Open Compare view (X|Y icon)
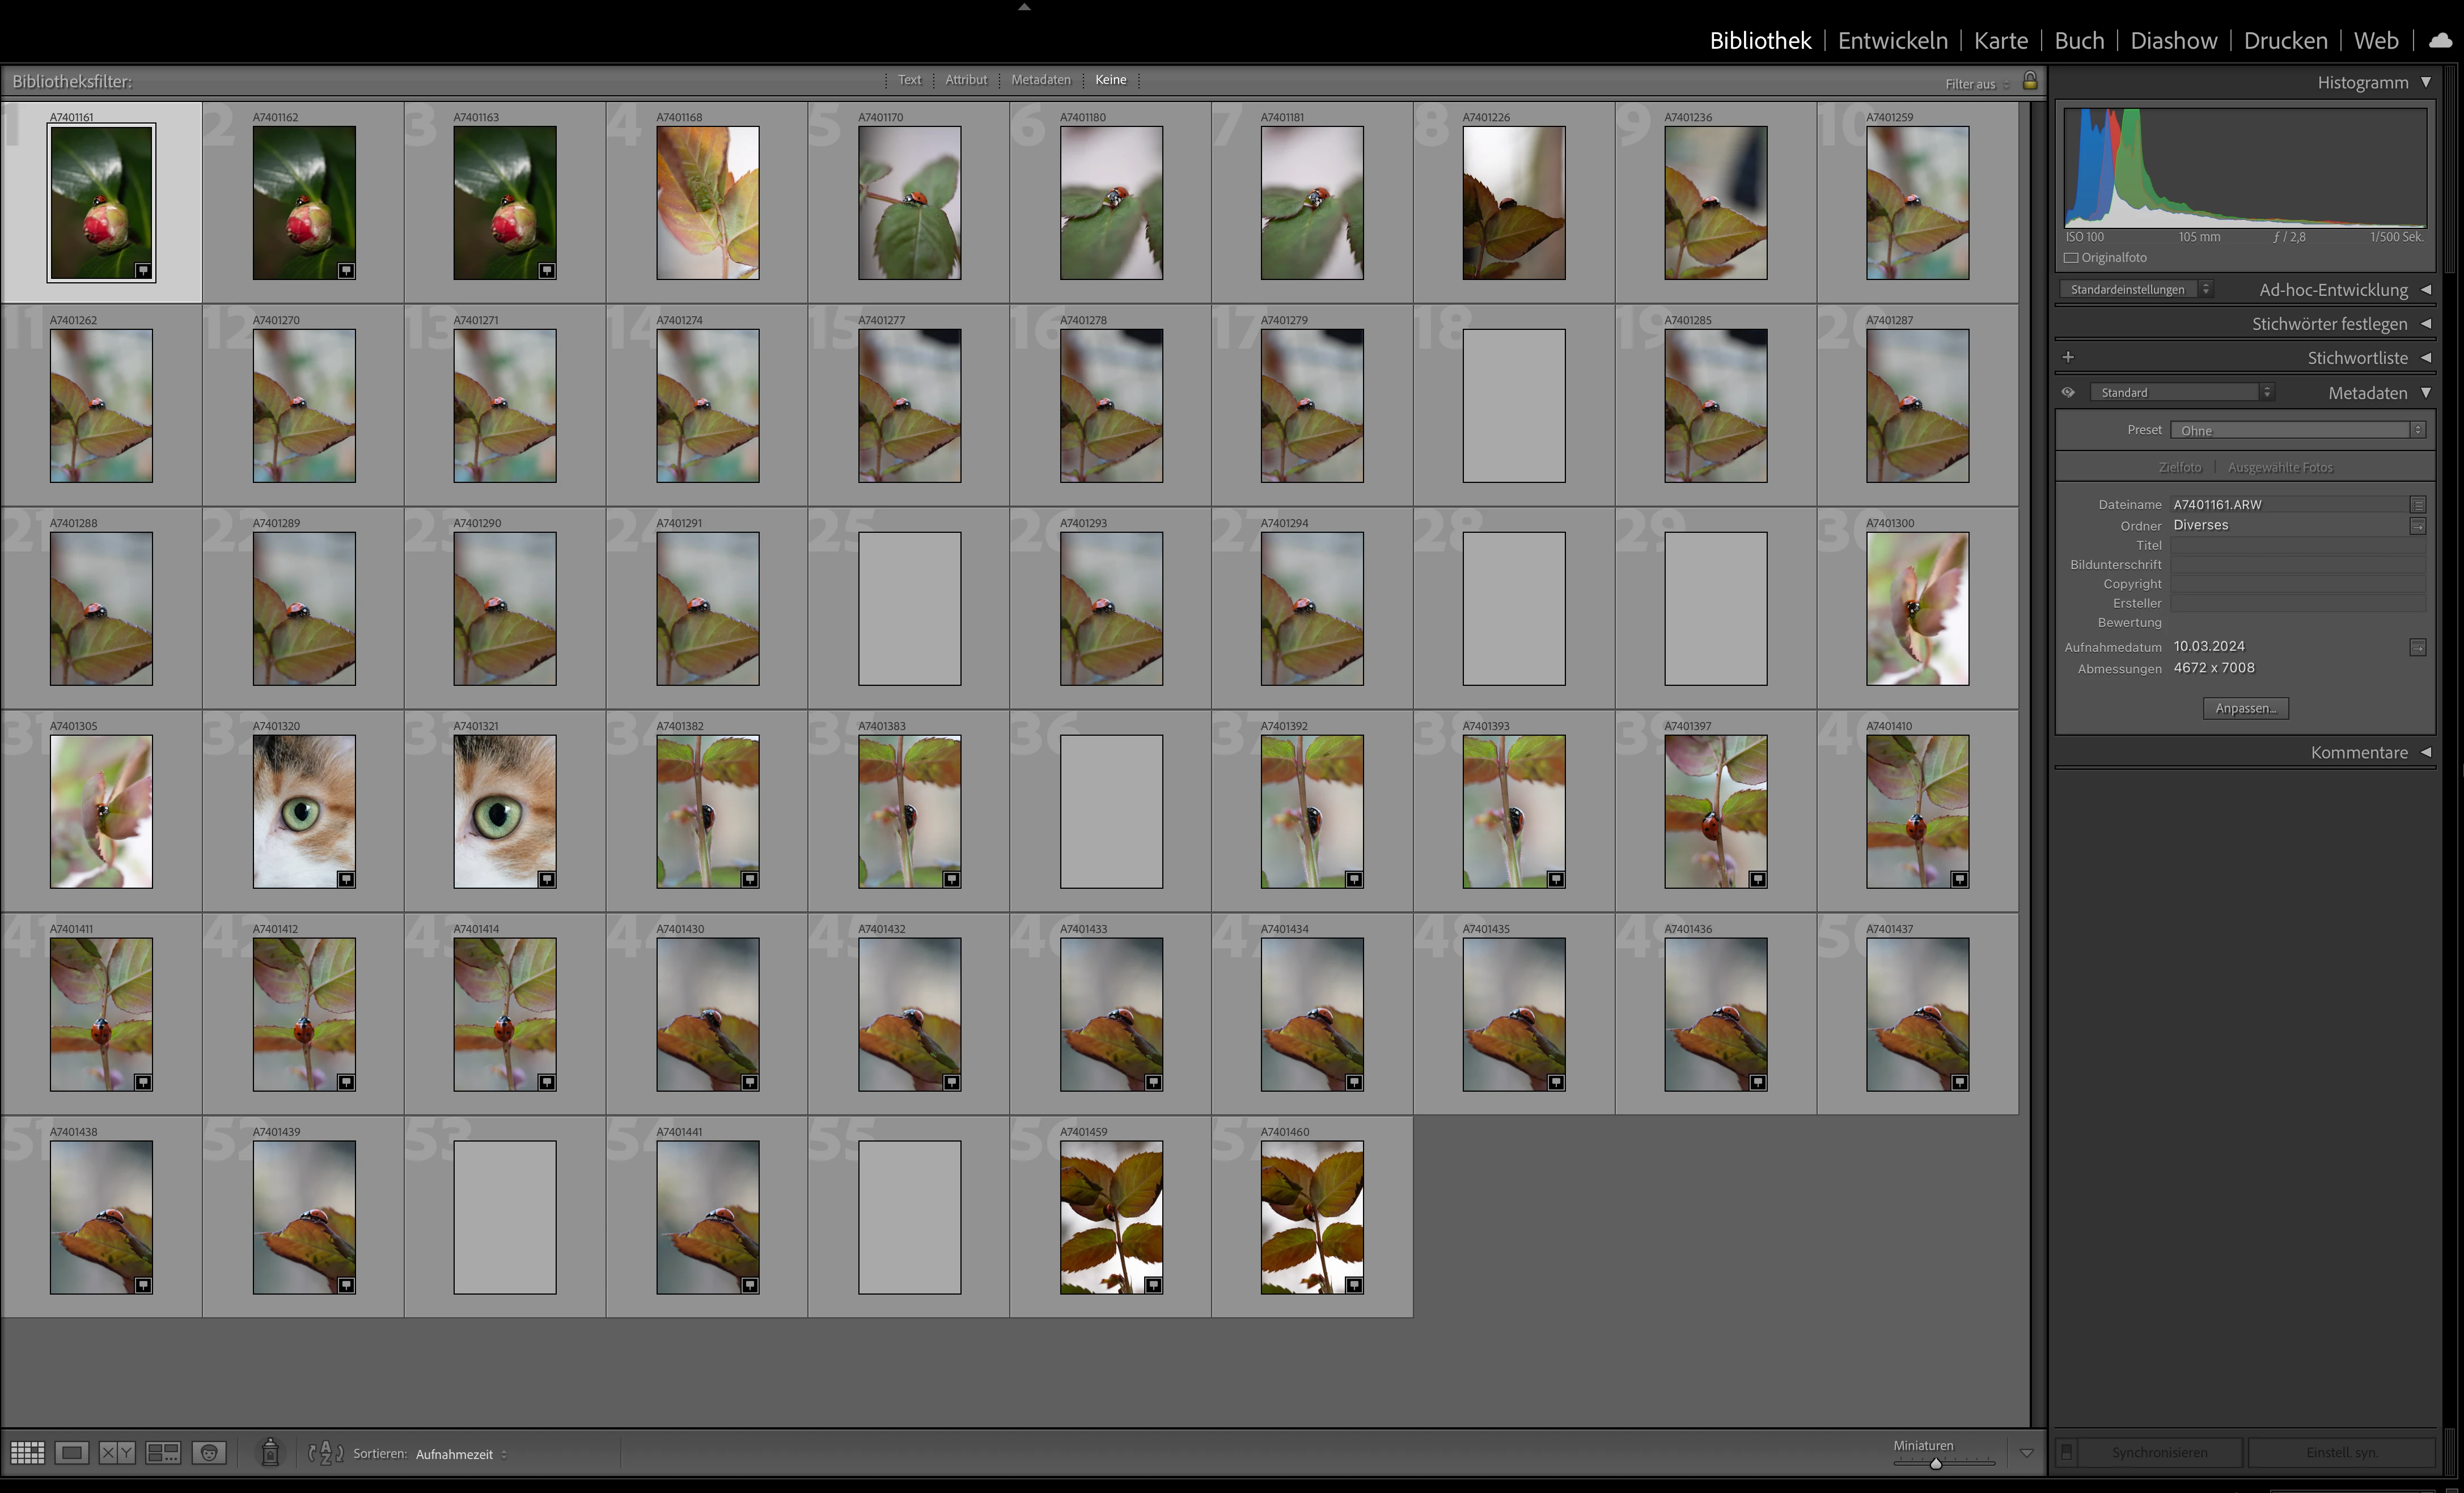 click(117, 1453)
